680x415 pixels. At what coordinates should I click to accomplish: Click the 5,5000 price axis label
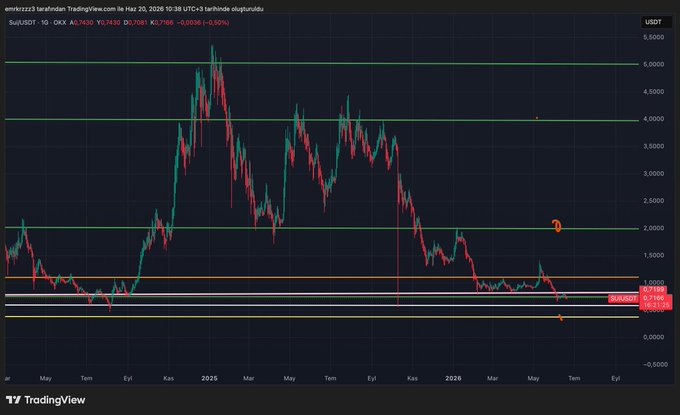(654, 37)
